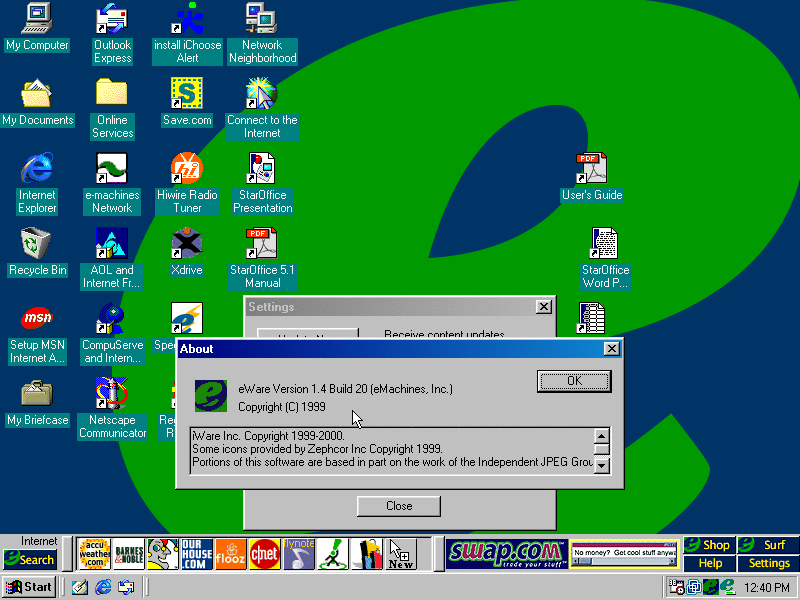Launch the flooz icon in the toolbar

[231, 553]
